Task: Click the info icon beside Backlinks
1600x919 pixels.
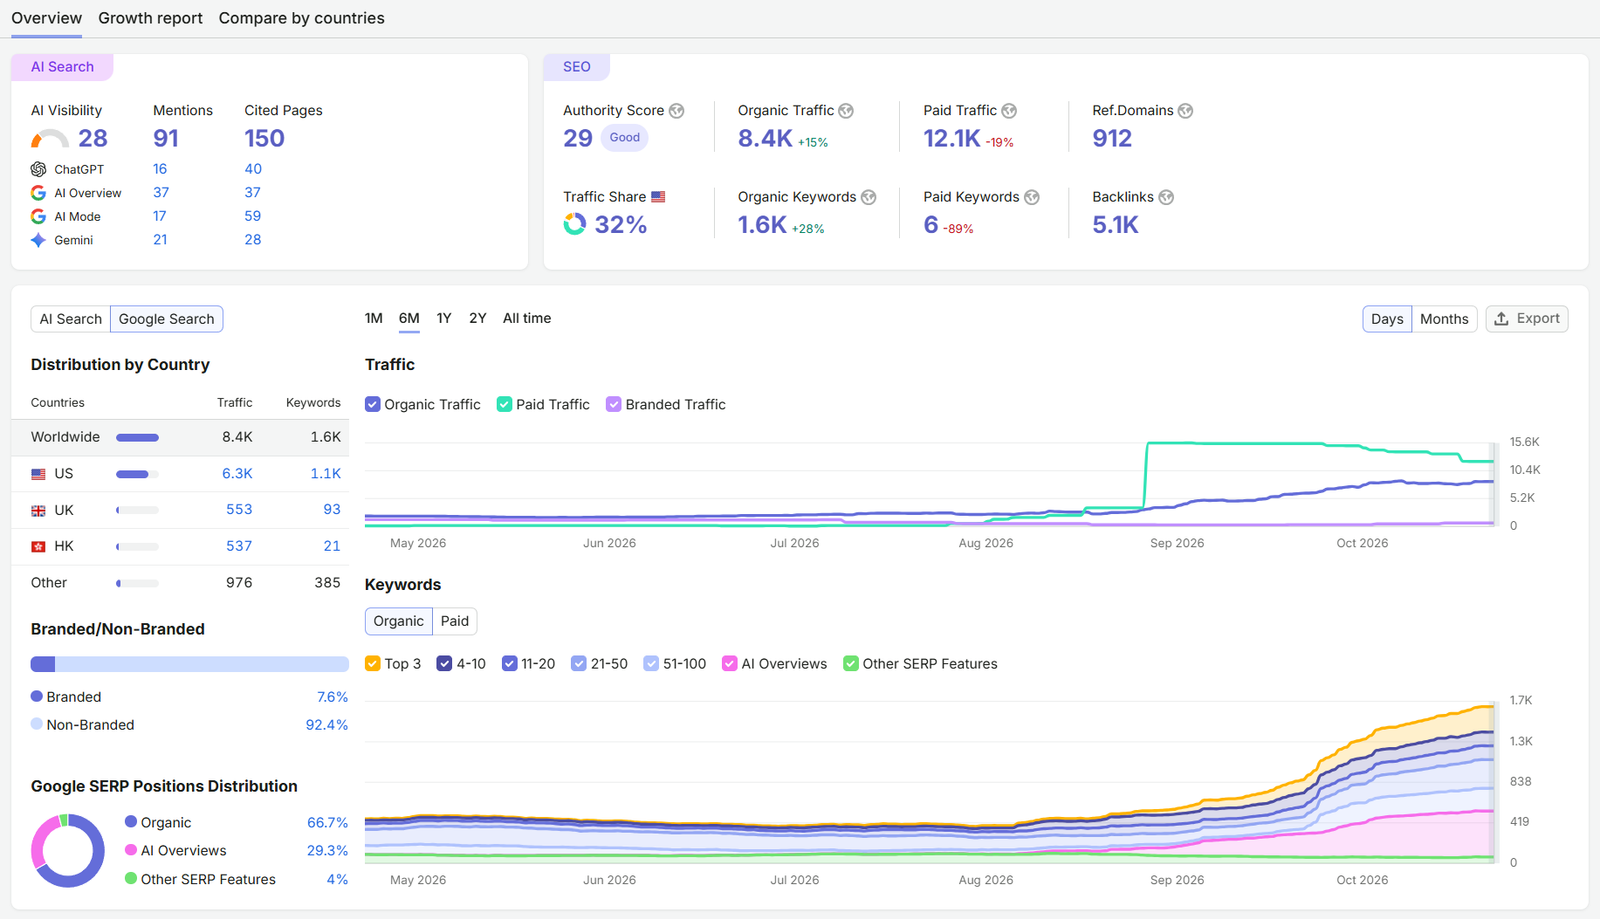Action: pos(1166,197)
